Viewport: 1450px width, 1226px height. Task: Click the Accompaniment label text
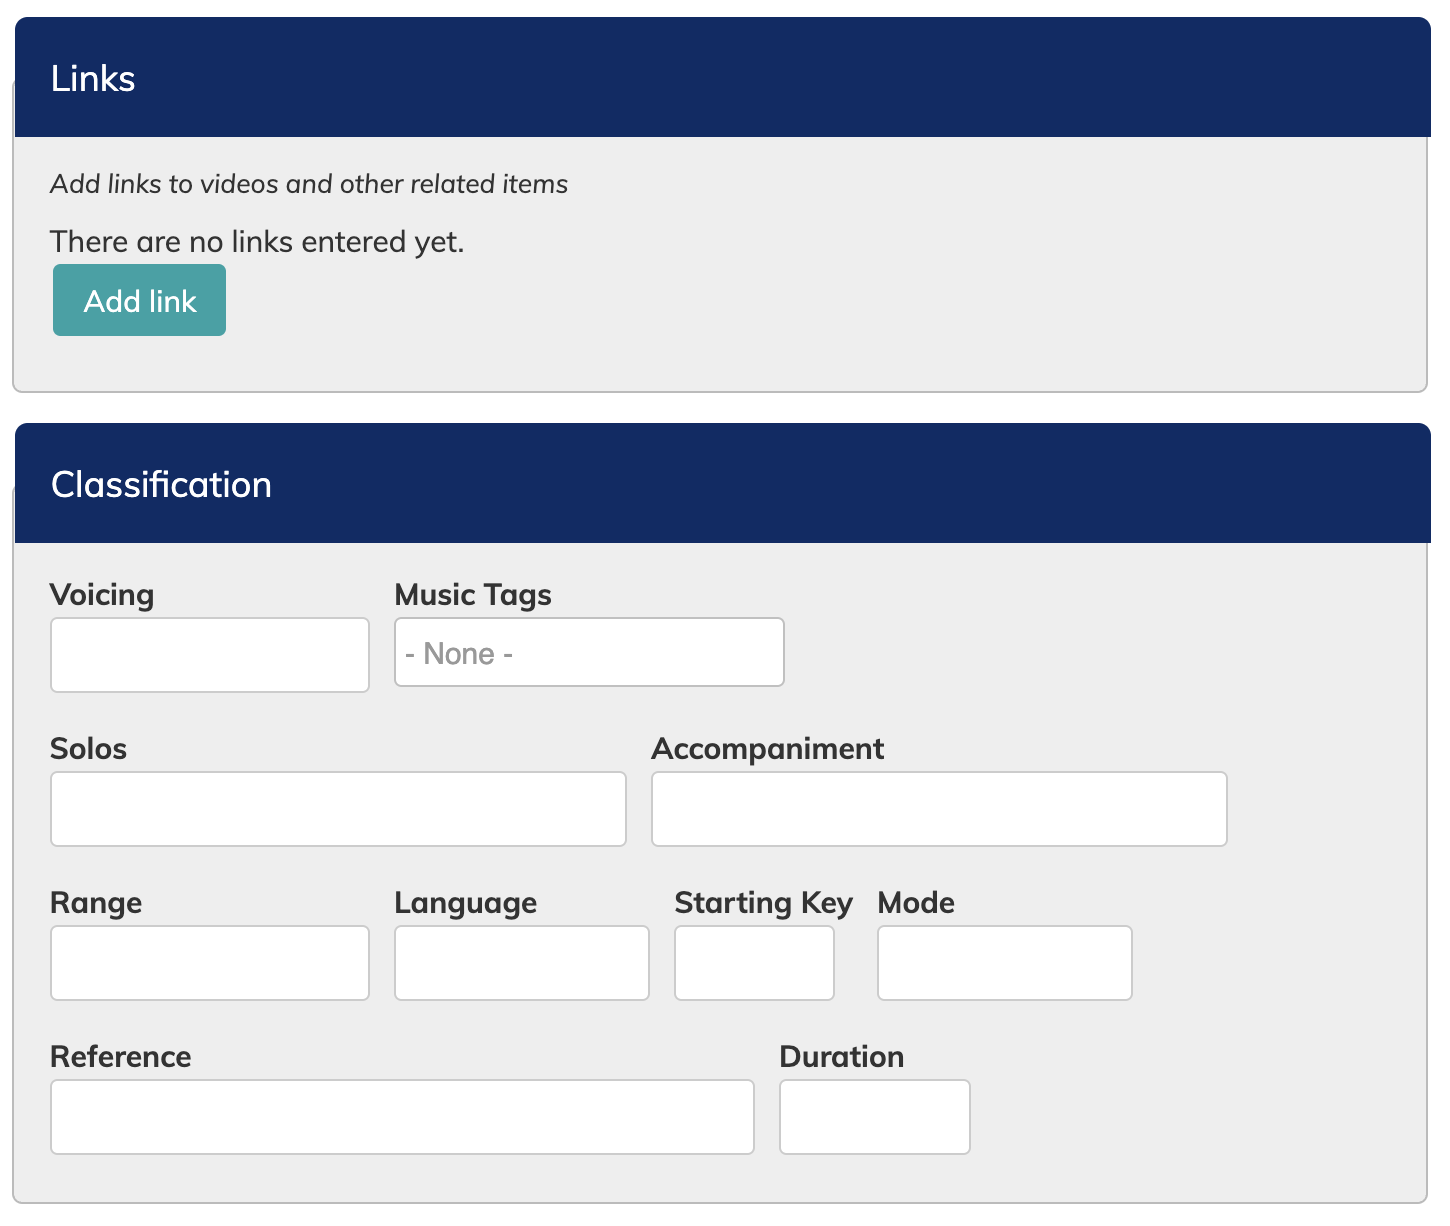767,749
